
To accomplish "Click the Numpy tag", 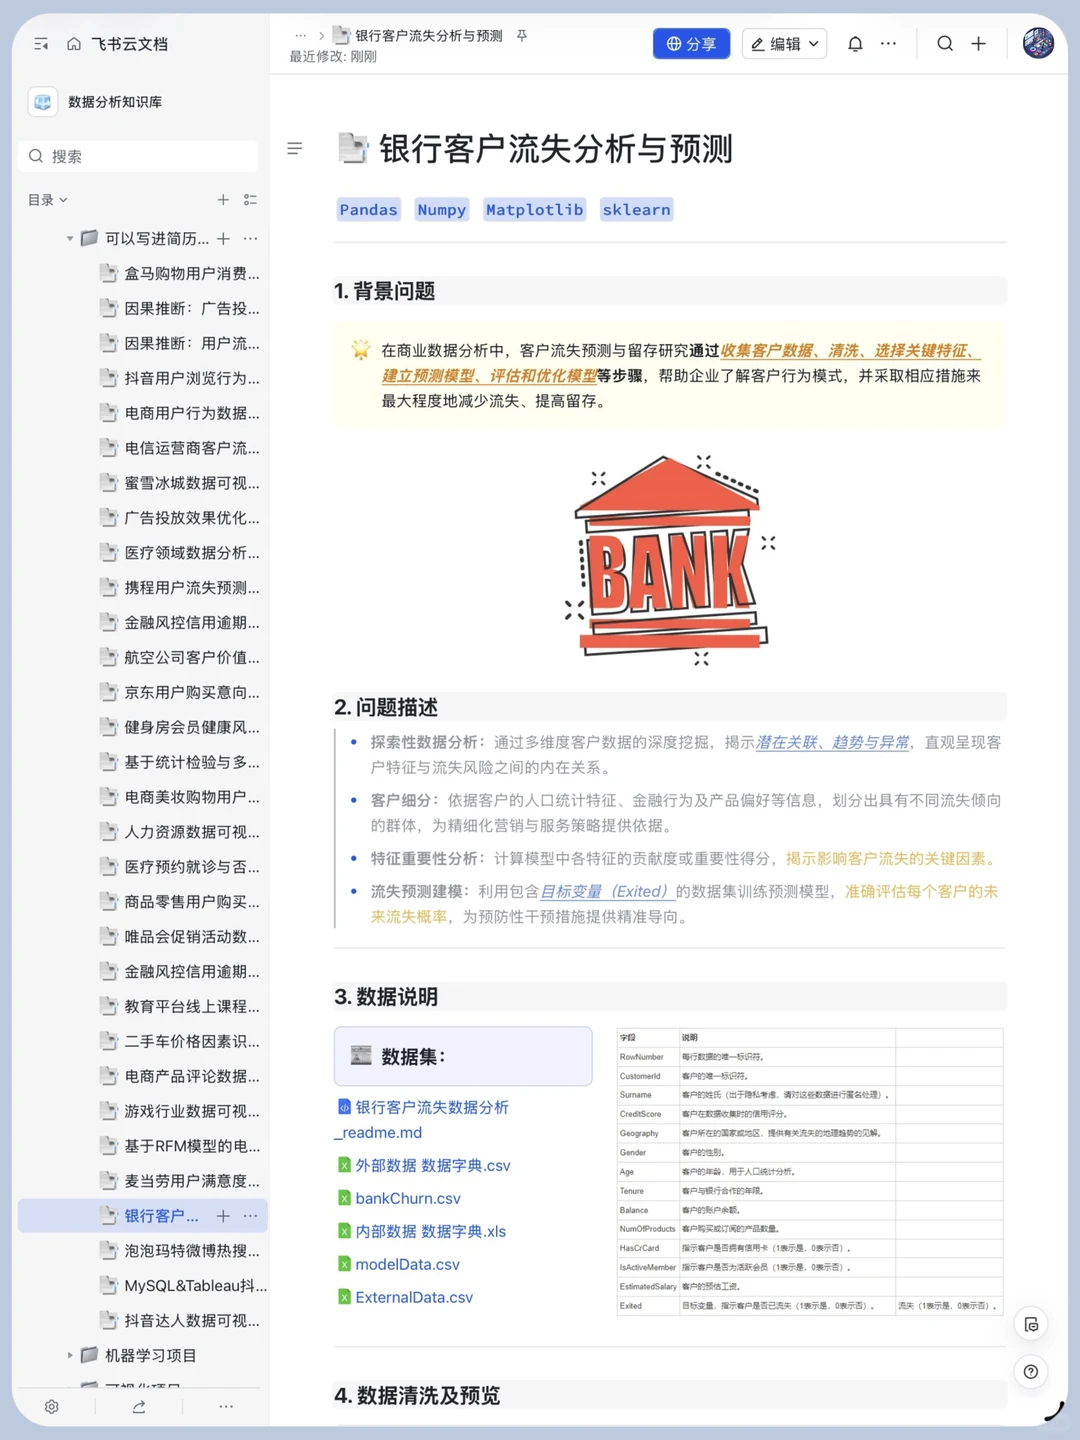I will click(x=441, y=210).
